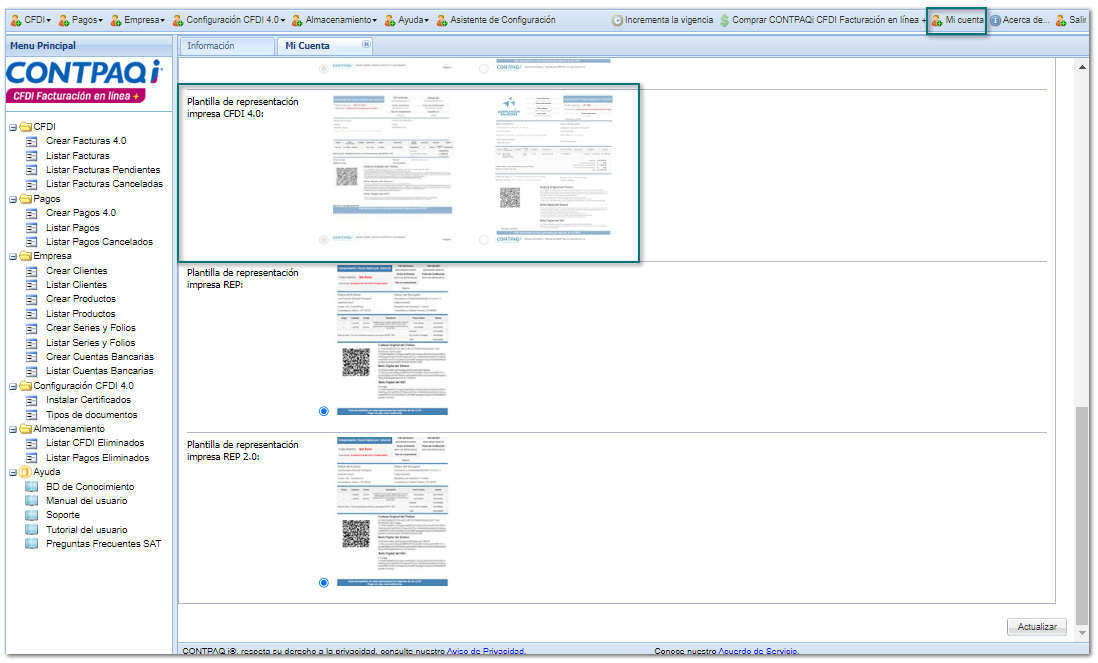Click Crear Cuentas Bancarias icon
The height and width of the screenshot is (663, 1098).
click(32, 357)
